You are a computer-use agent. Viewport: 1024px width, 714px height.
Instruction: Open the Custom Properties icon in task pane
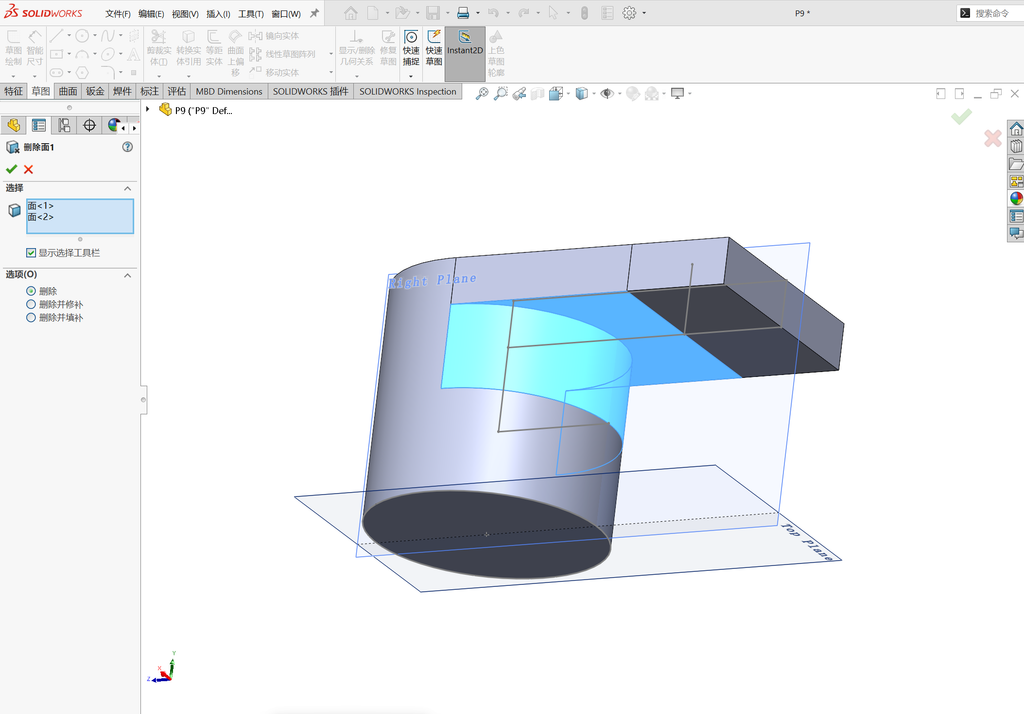coord(1016,216)
